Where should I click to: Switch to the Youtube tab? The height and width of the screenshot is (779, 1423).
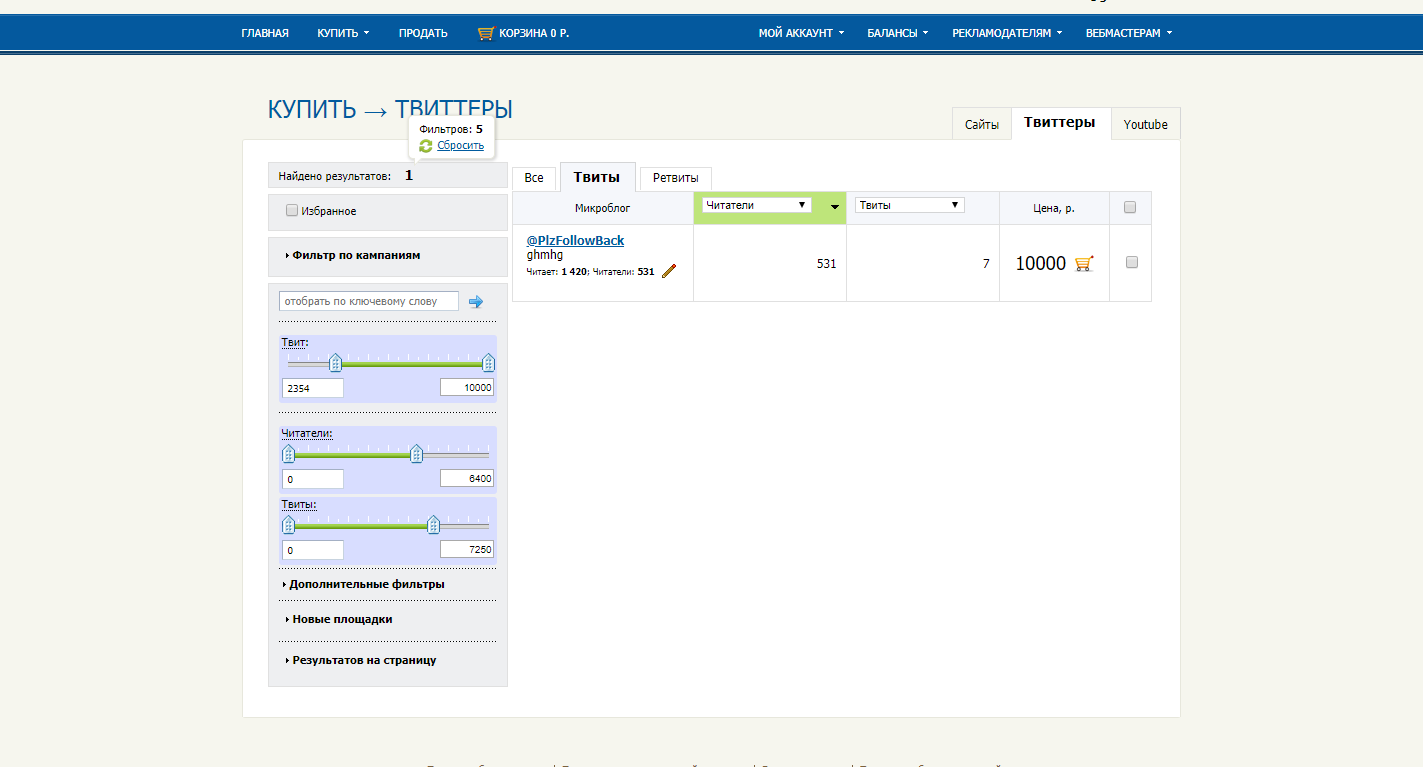(x=1145, y=125)
